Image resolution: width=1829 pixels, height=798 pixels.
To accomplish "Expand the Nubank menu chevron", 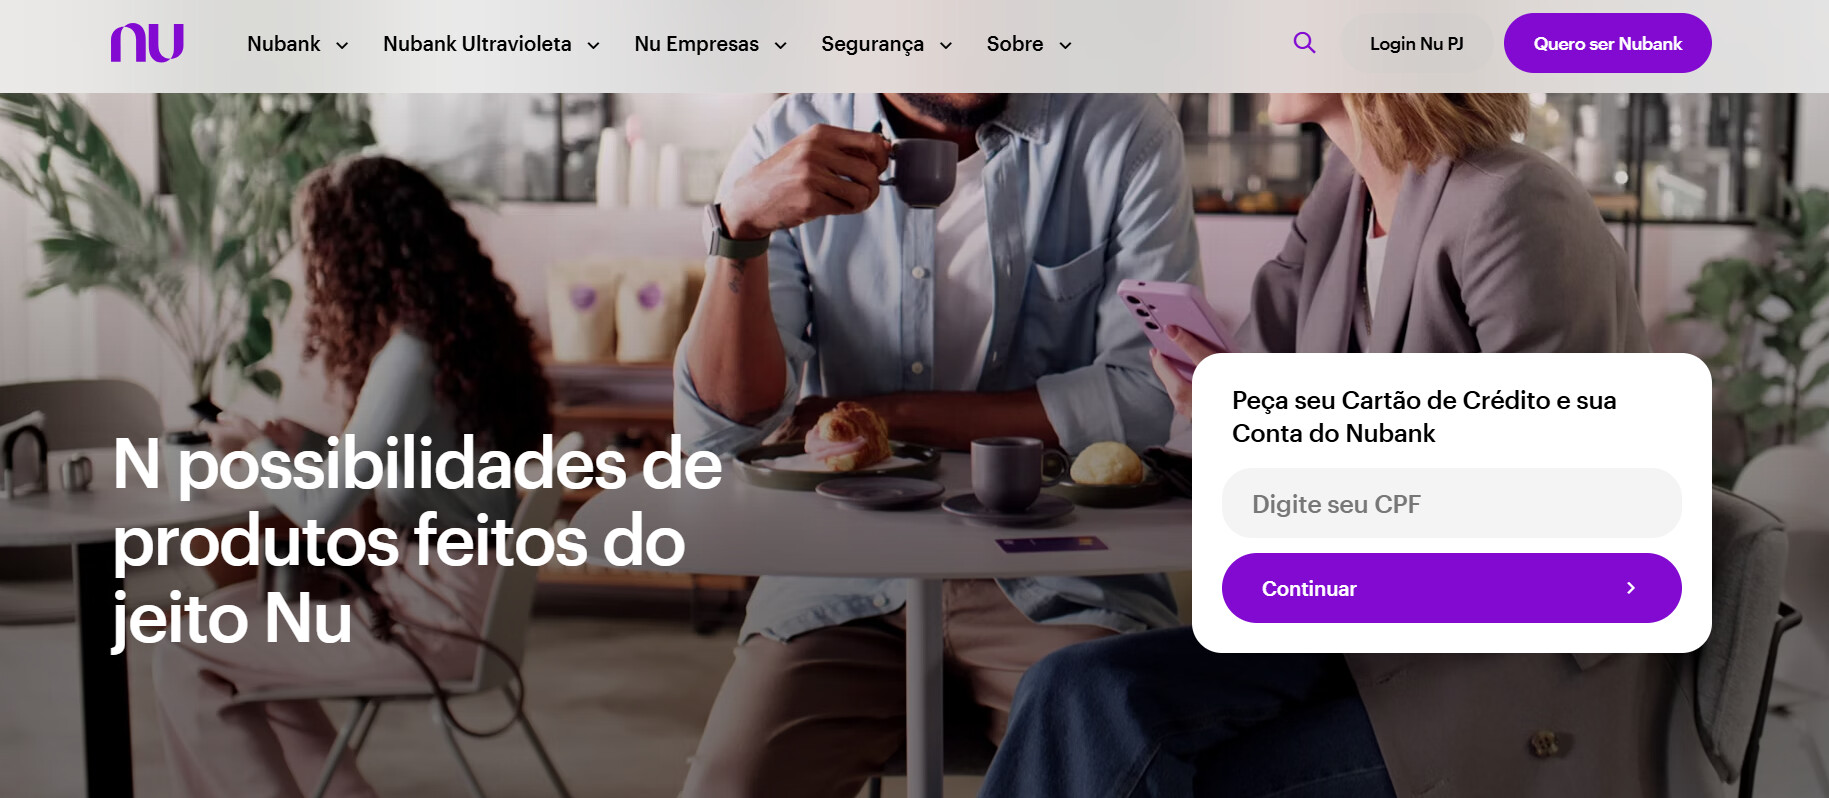I will (342, 45).
